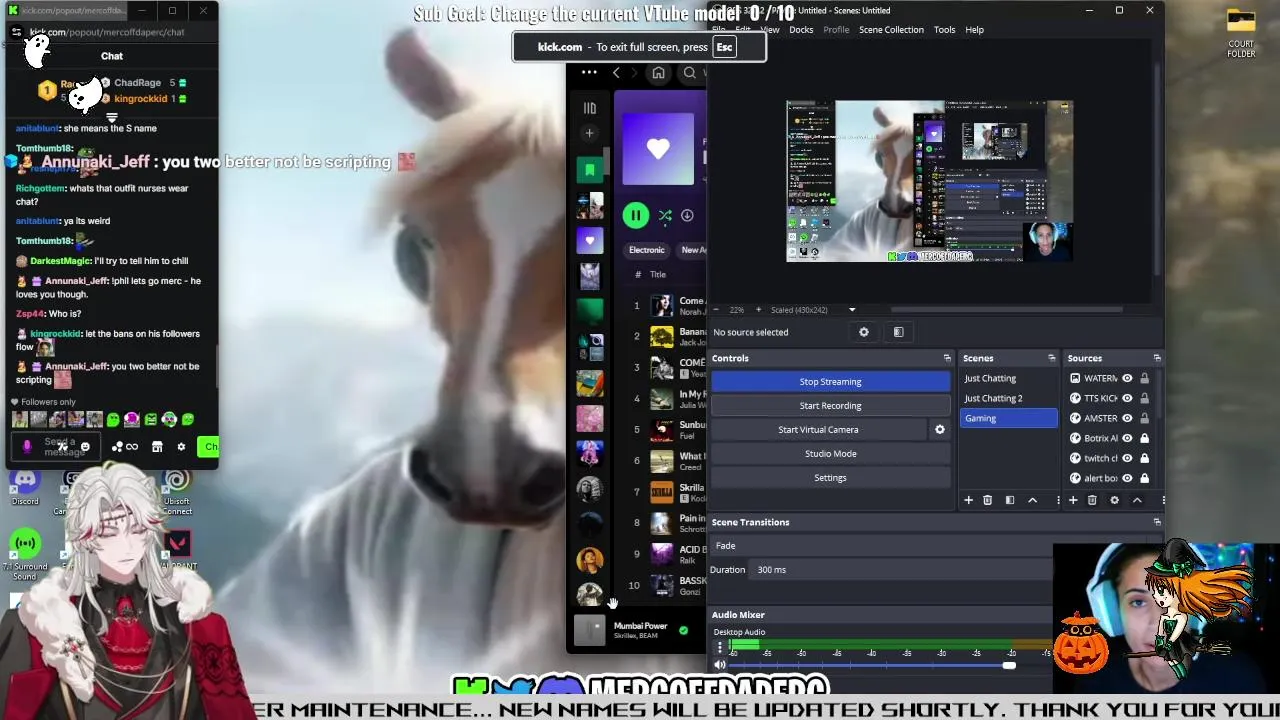Toggle visibility of TTS KICK source
The width and height of the screenshot is (1280, 720).
(1127, 398)
